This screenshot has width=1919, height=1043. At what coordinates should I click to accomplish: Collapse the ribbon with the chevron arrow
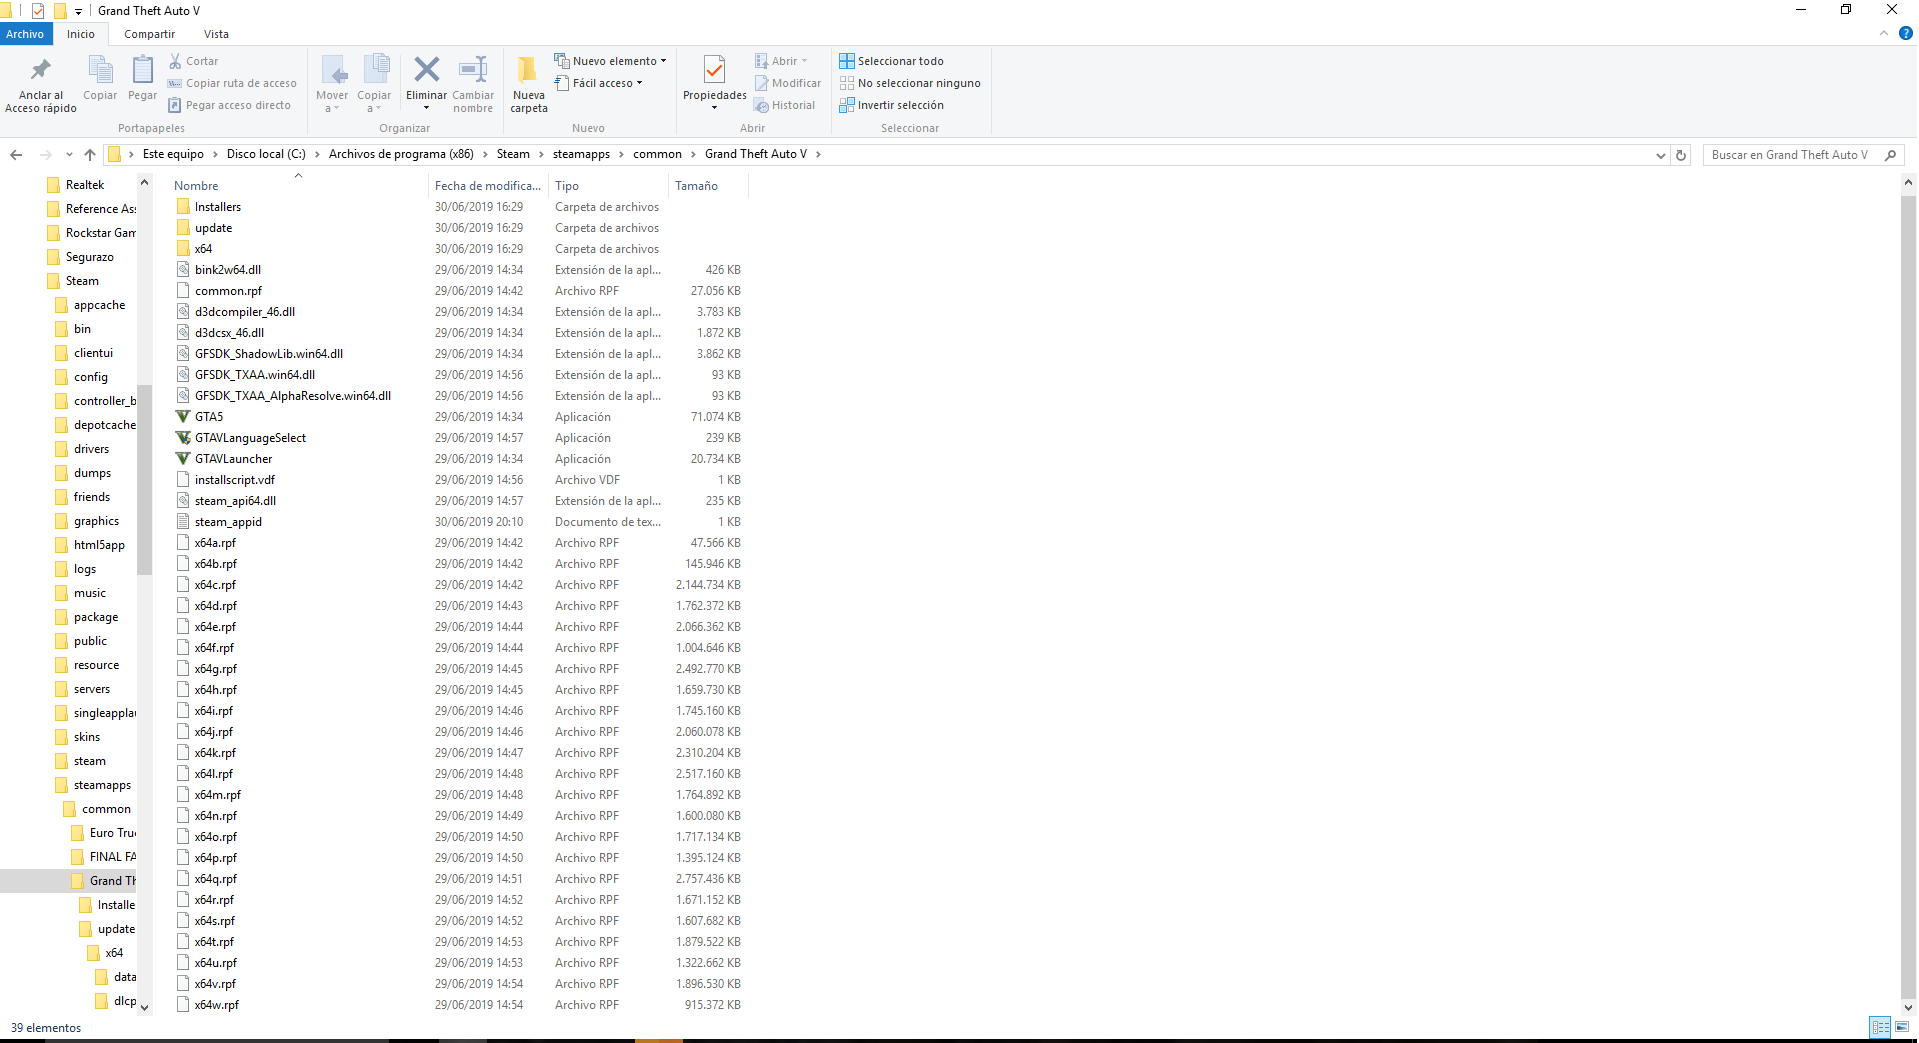[x=1884, y=34]
